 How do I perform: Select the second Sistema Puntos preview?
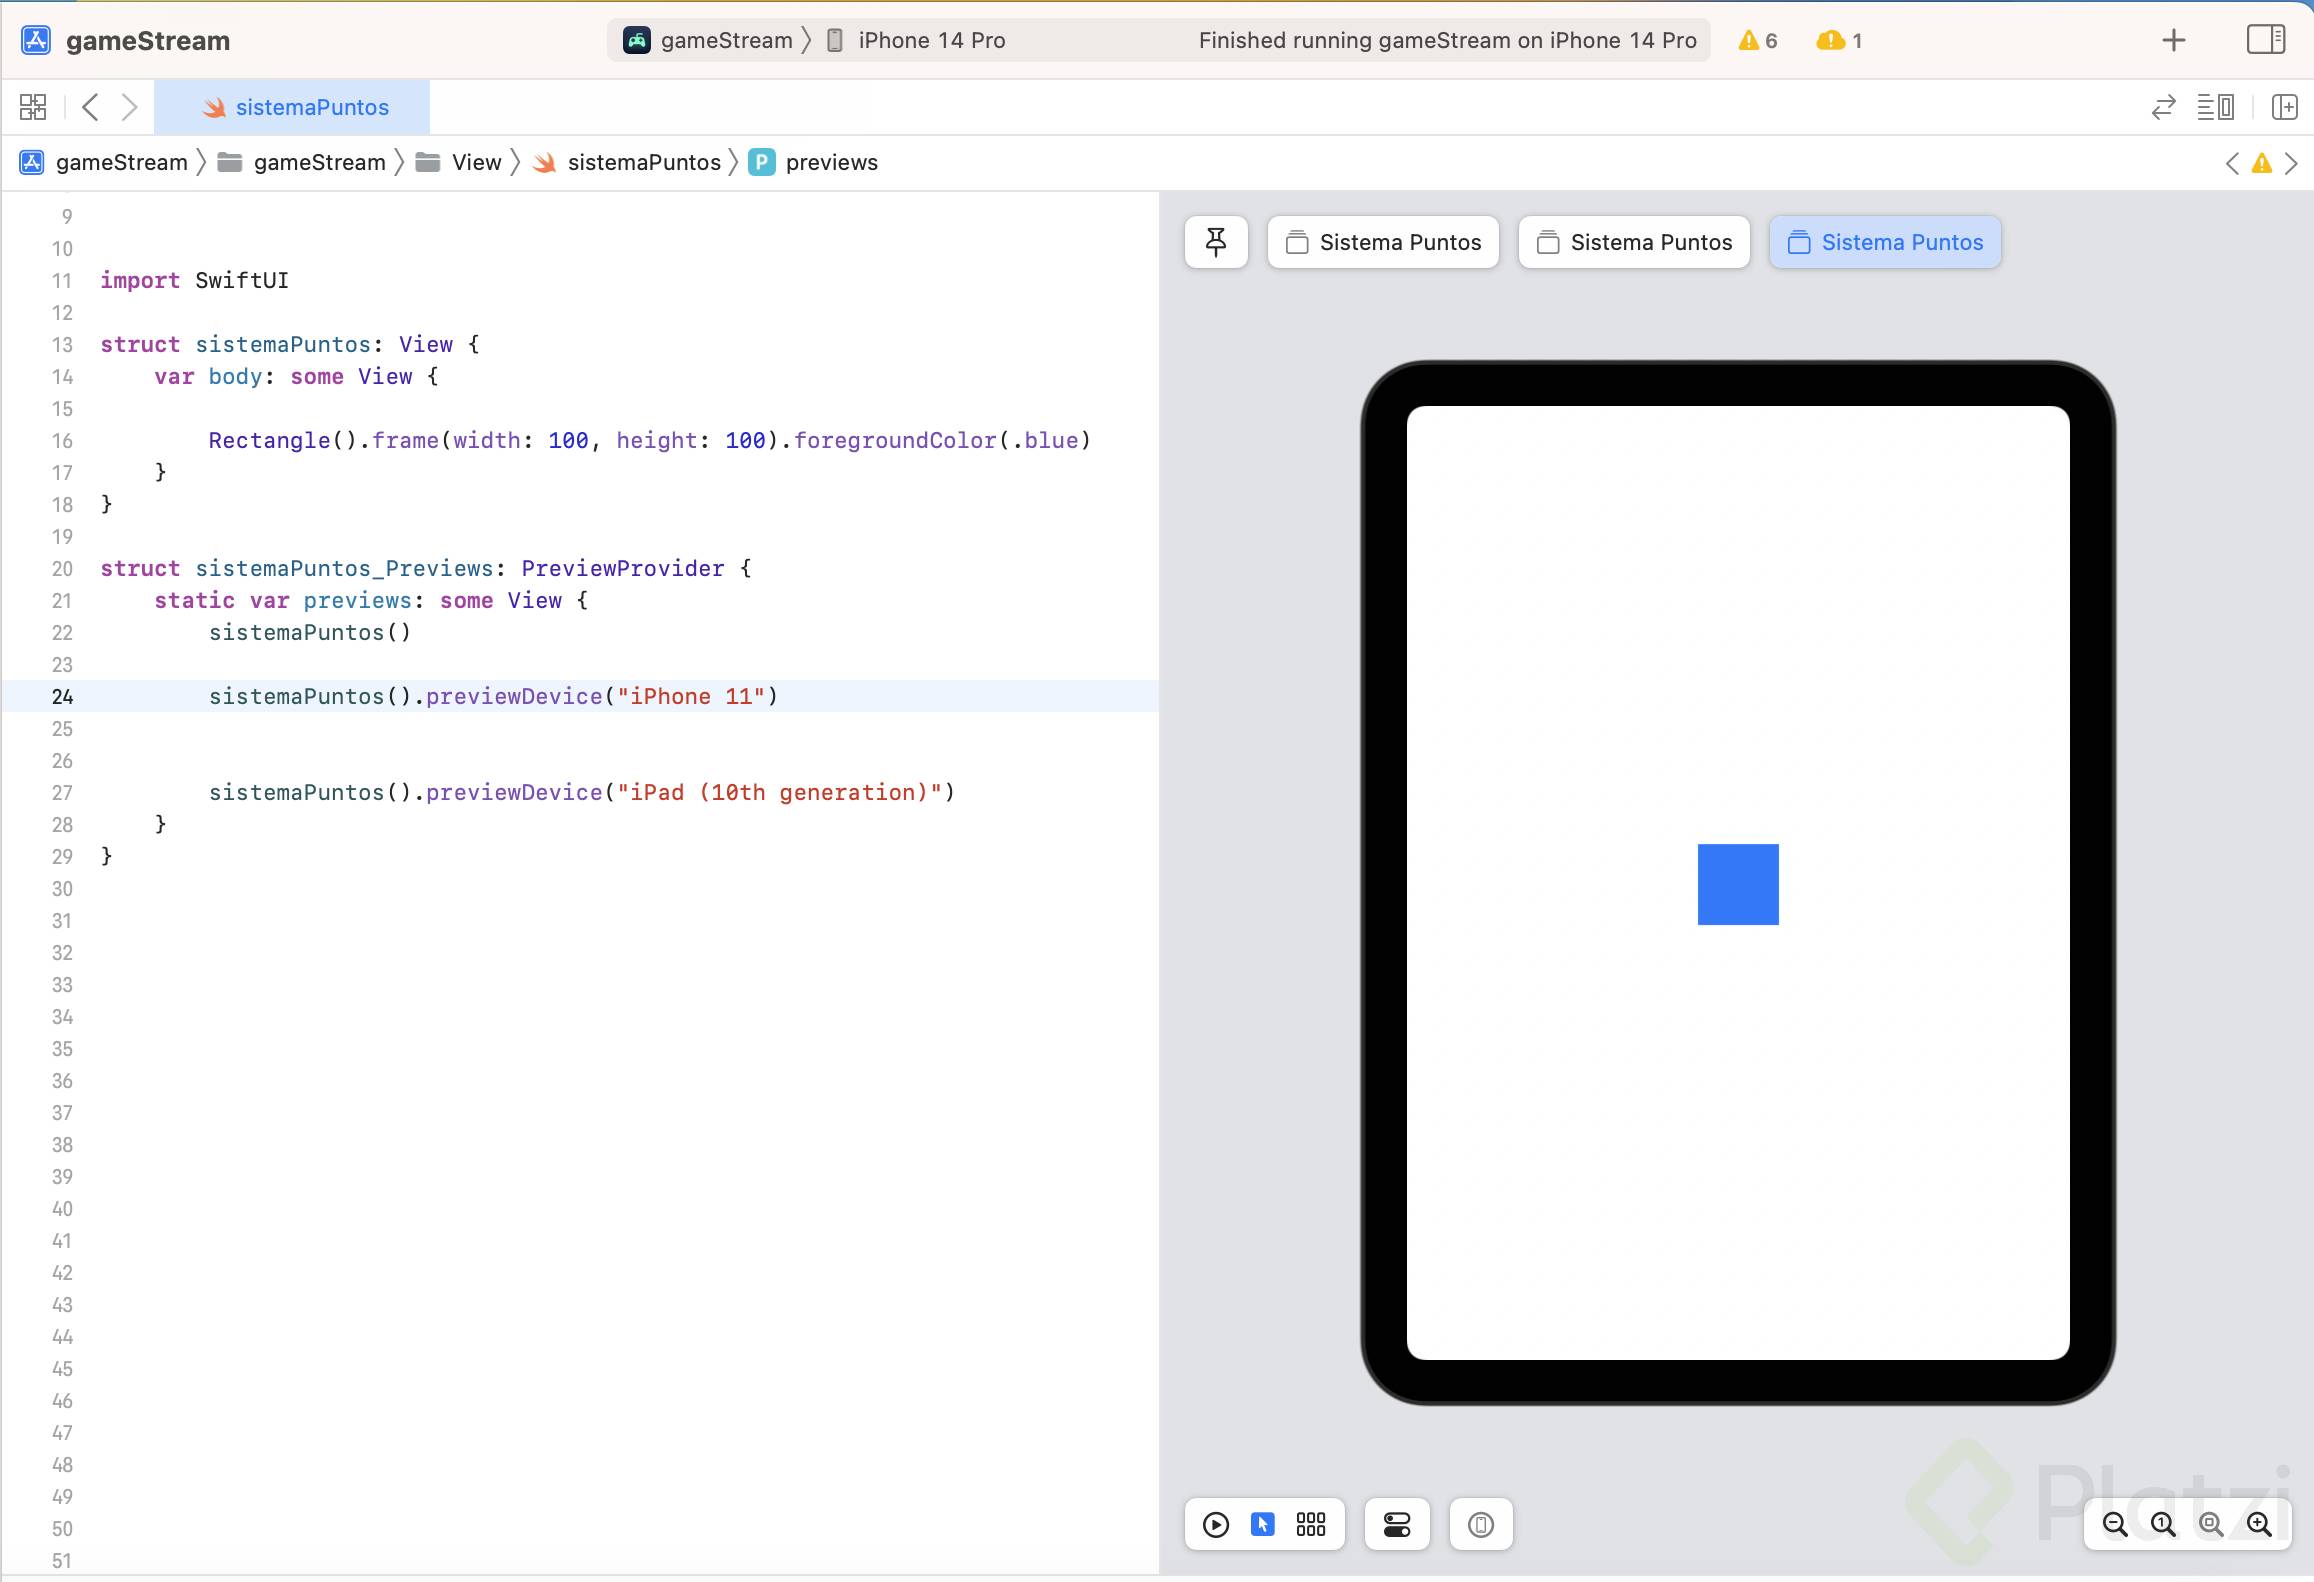point(1634,242)
